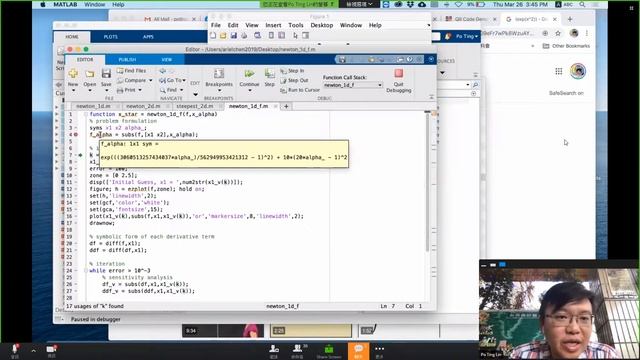Viewport: 640px width, 360px height.
Task: Open Tools menu in Figure window
Action: 296,25
